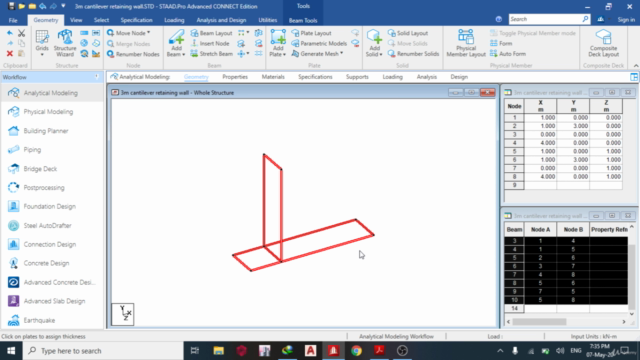Click the Properties page tab
The image size is (640, 360).
235,77
